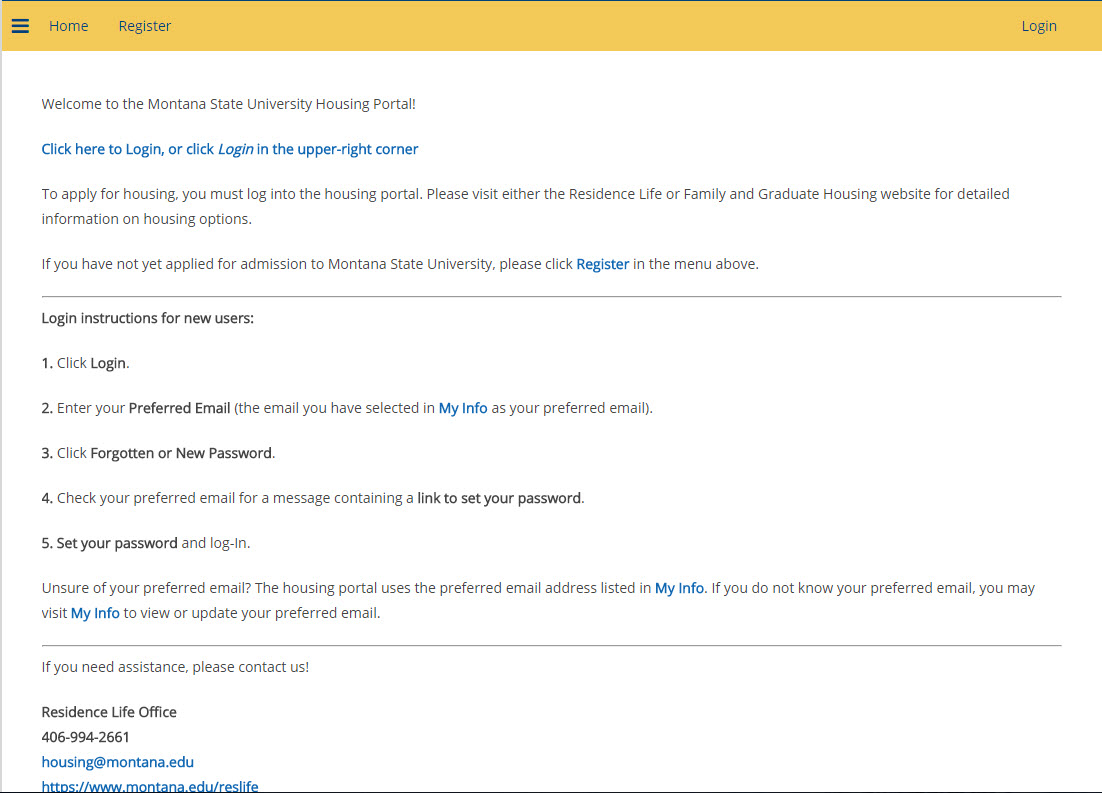Click the phone number 406-994-2661
This screenshot has width=1102, height=793.
tap(86, 737)
